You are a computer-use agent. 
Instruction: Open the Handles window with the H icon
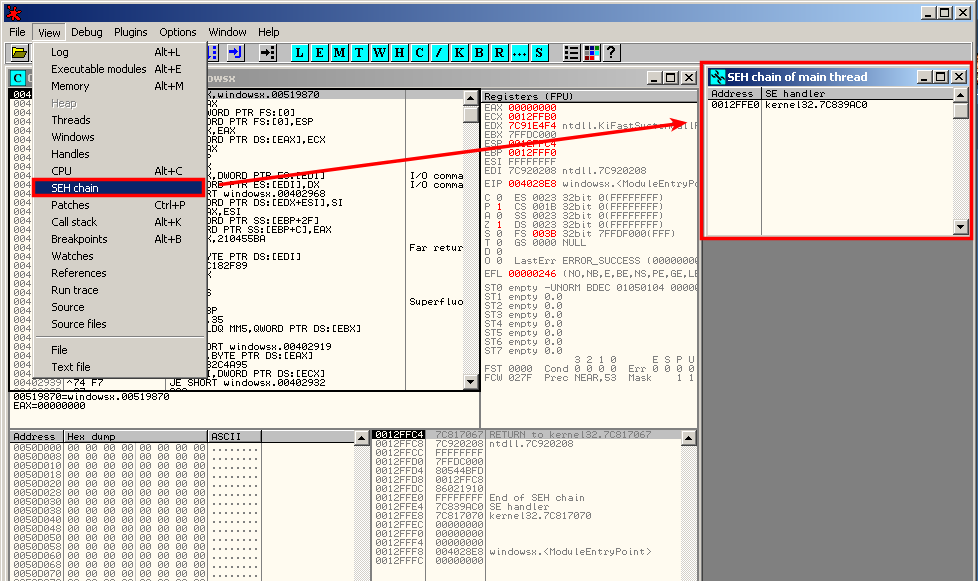401,52
